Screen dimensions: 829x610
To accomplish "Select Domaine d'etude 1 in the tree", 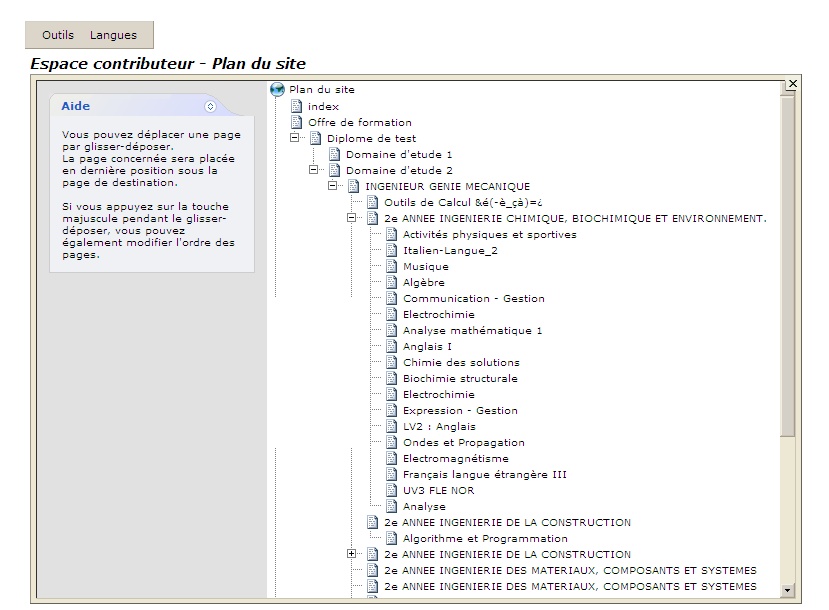I will [x=399, y=154].
